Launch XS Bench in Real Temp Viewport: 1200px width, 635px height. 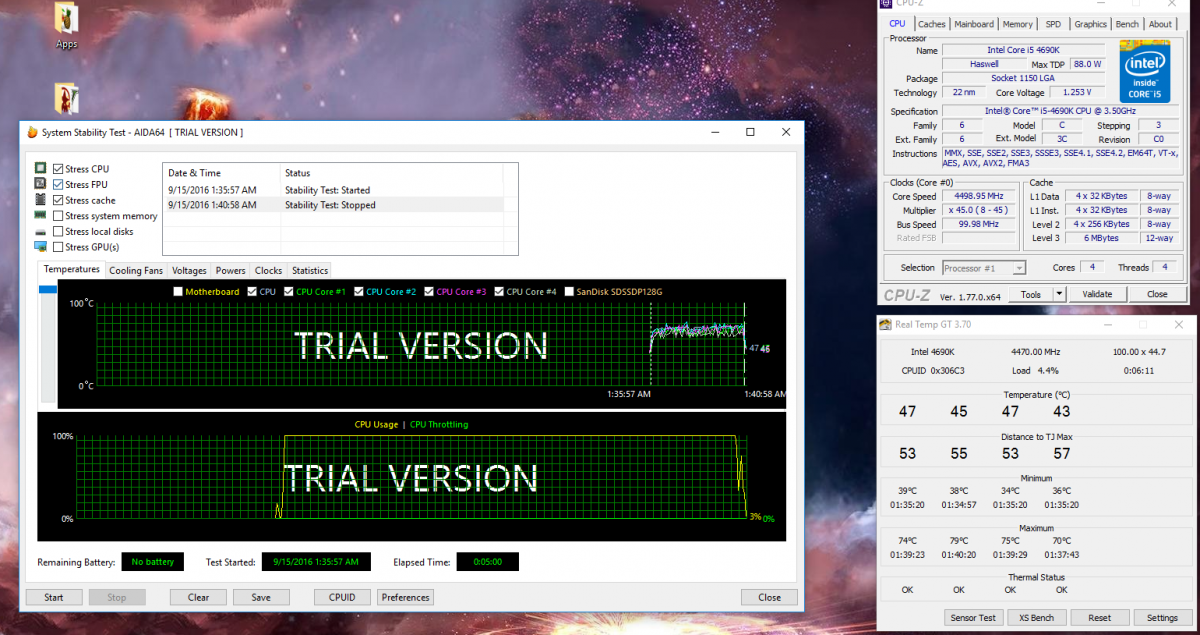coord(1037,617)
